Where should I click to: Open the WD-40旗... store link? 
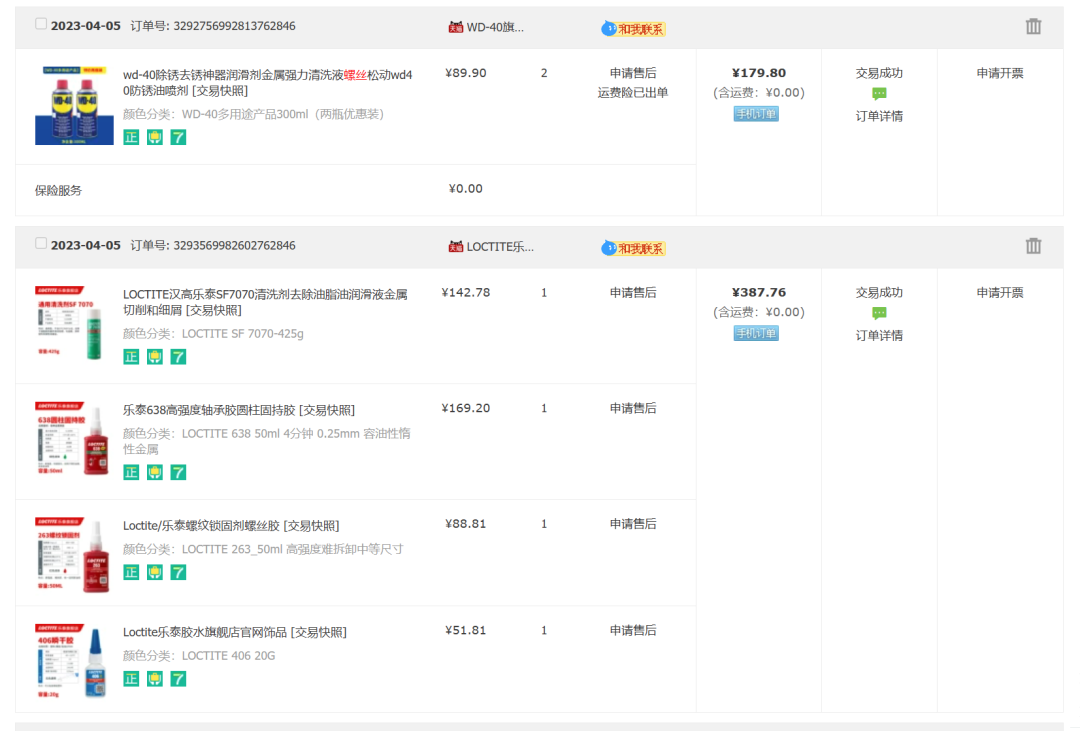coord(495,27)
